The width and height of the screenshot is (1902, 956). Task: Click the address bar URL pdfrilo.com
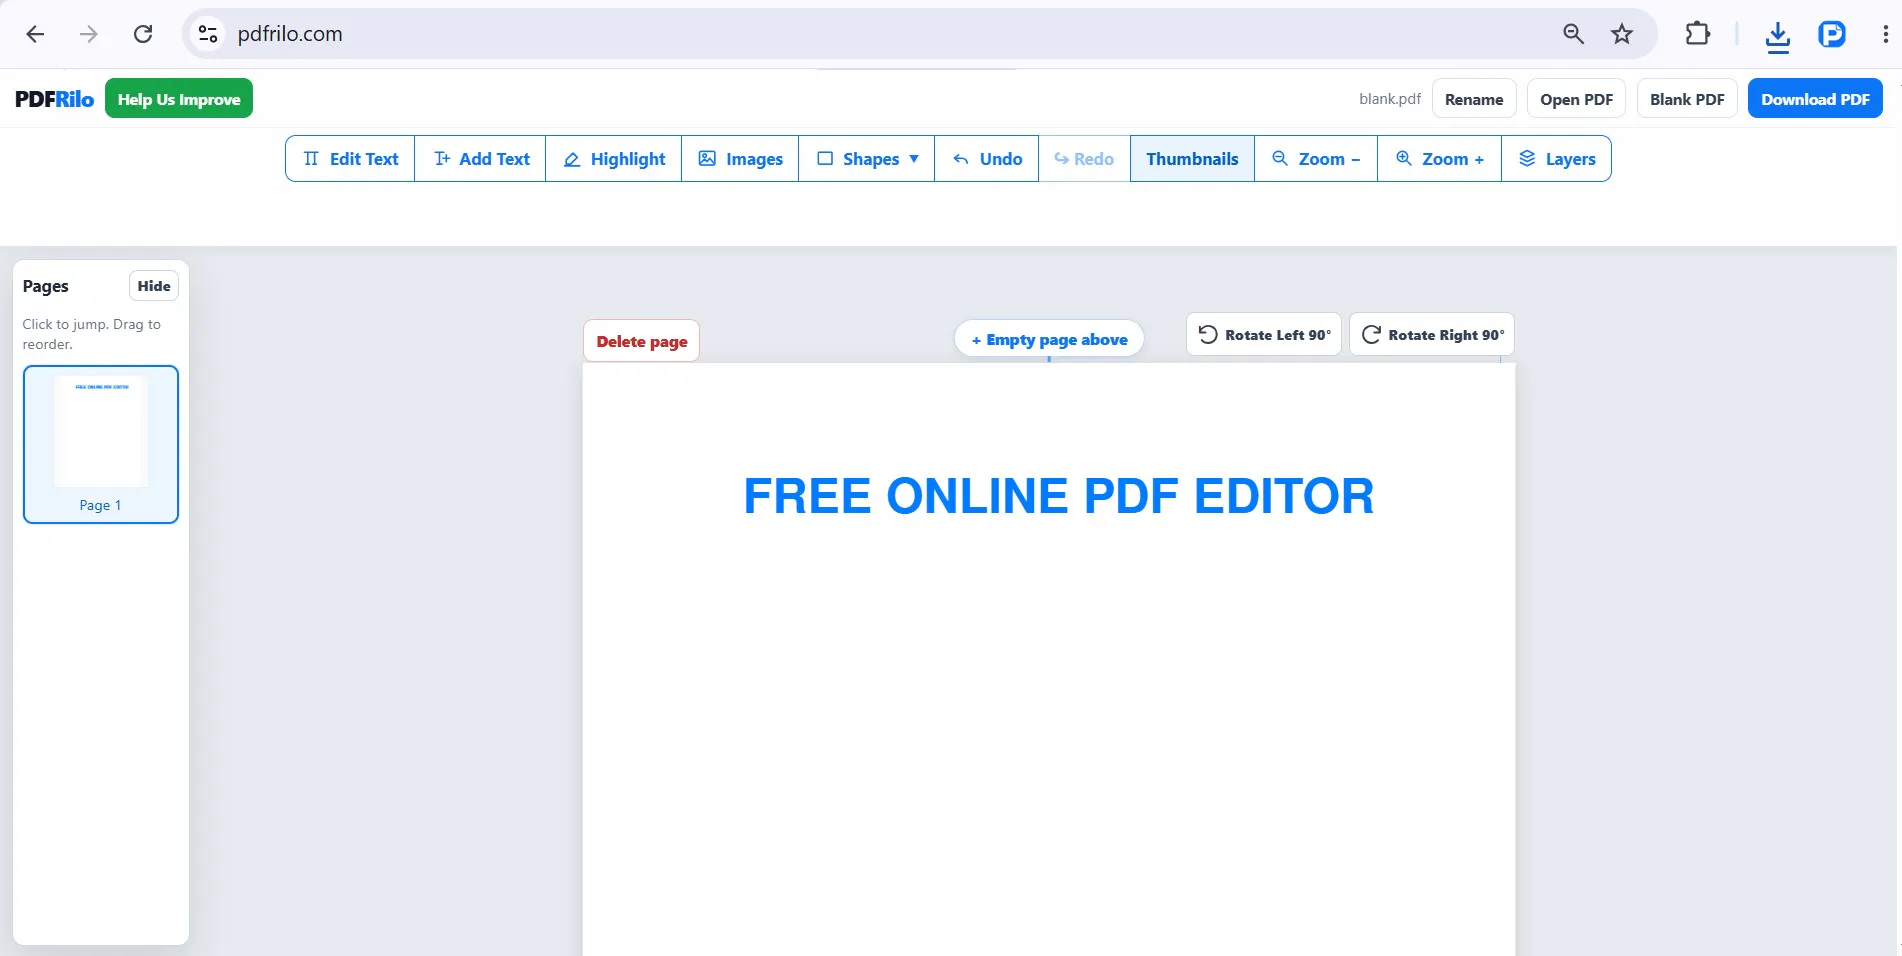[290, 34]
